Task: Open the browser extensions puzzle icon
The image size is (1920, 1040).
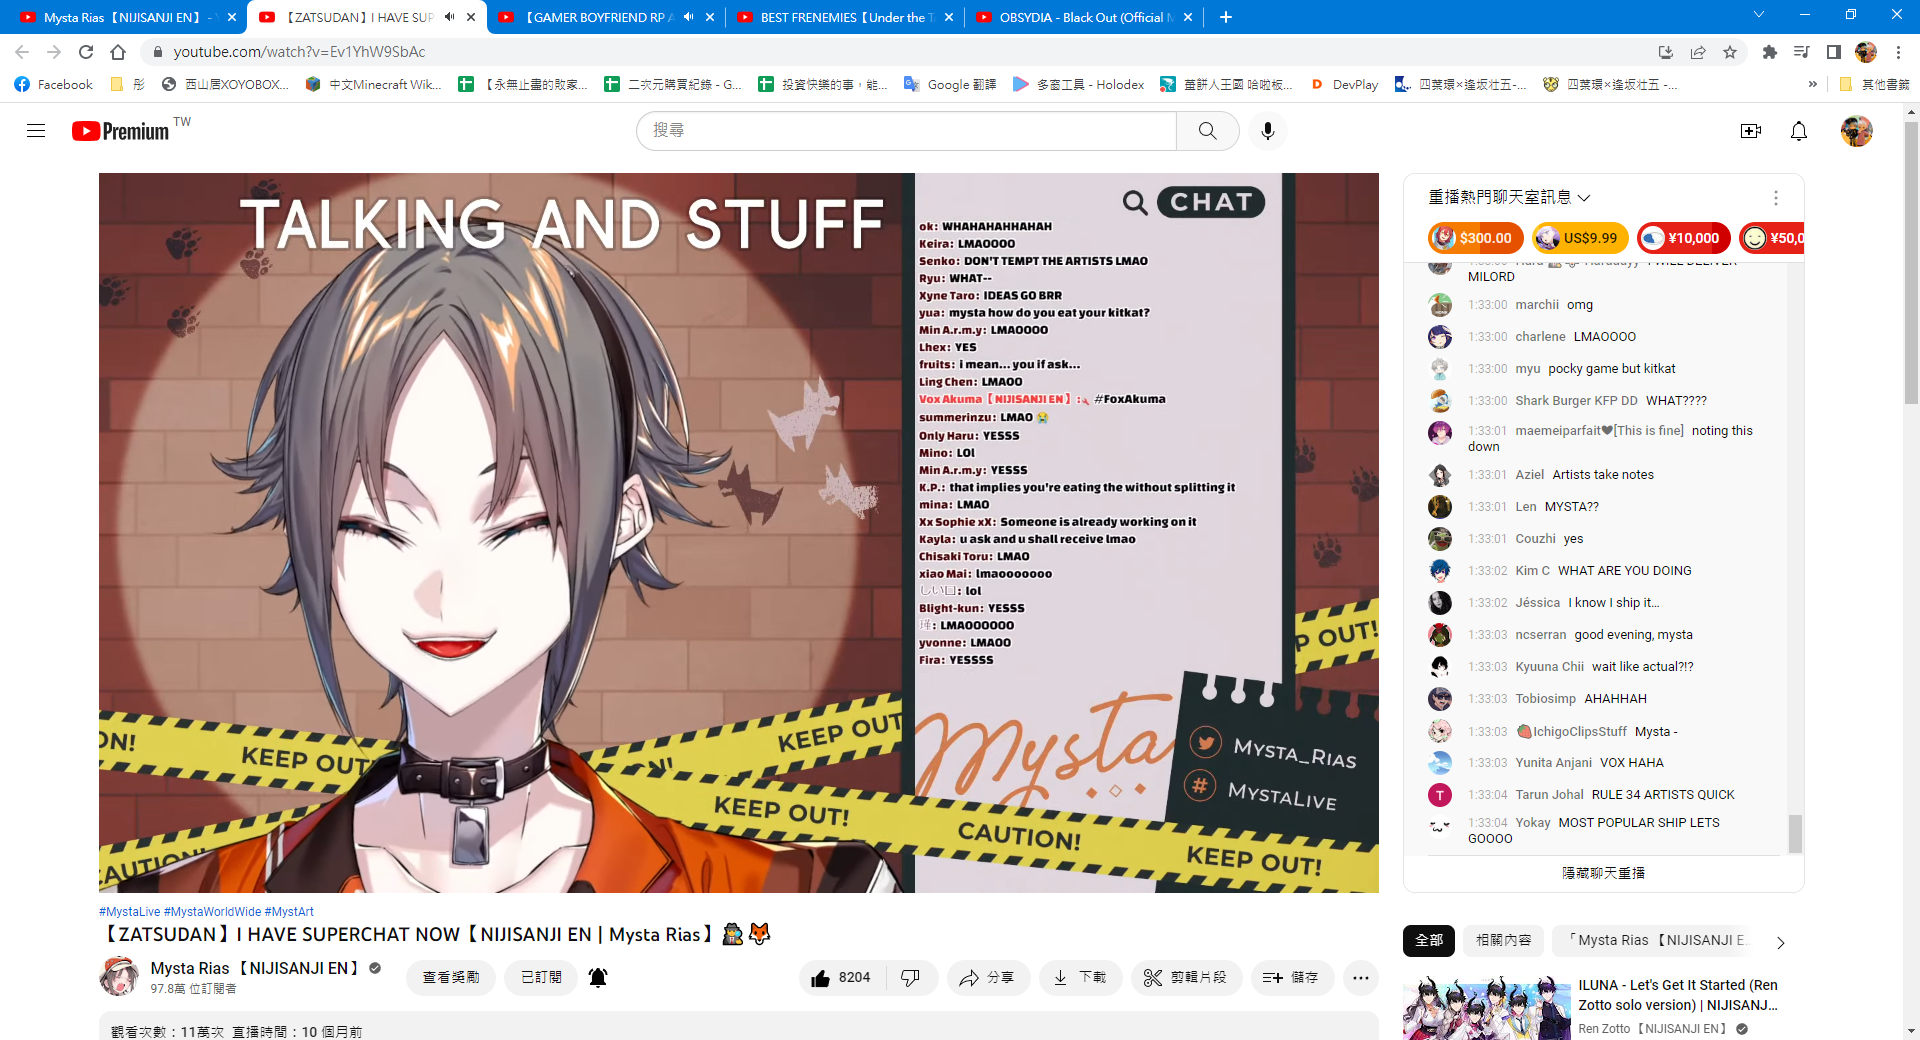Action: pos(1770,52)
